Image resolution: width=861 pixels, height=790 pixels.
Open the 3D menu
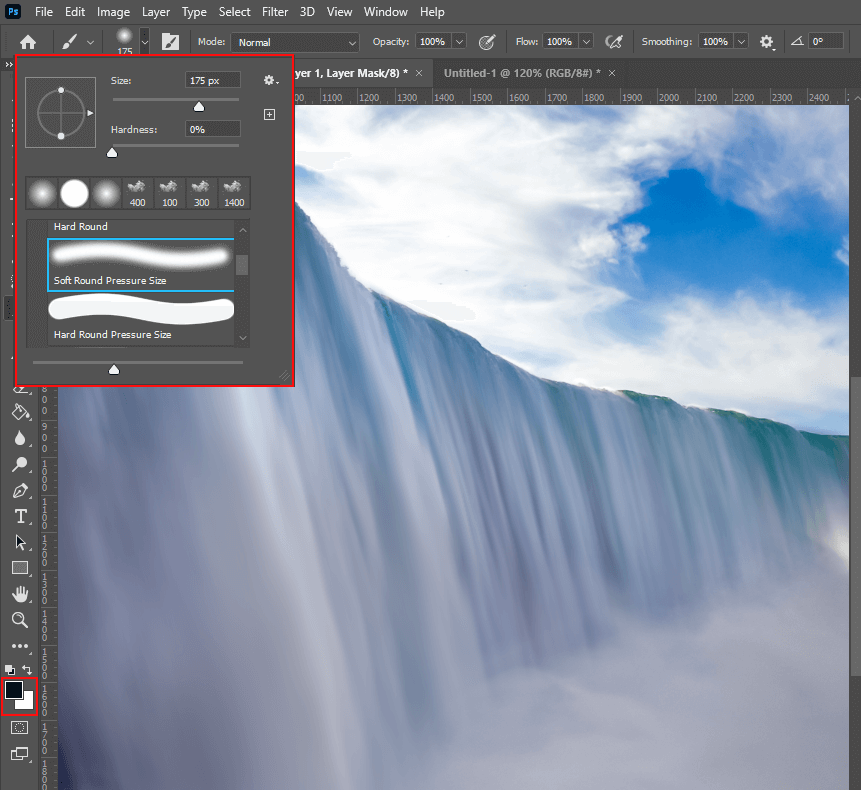pos(307,12)
